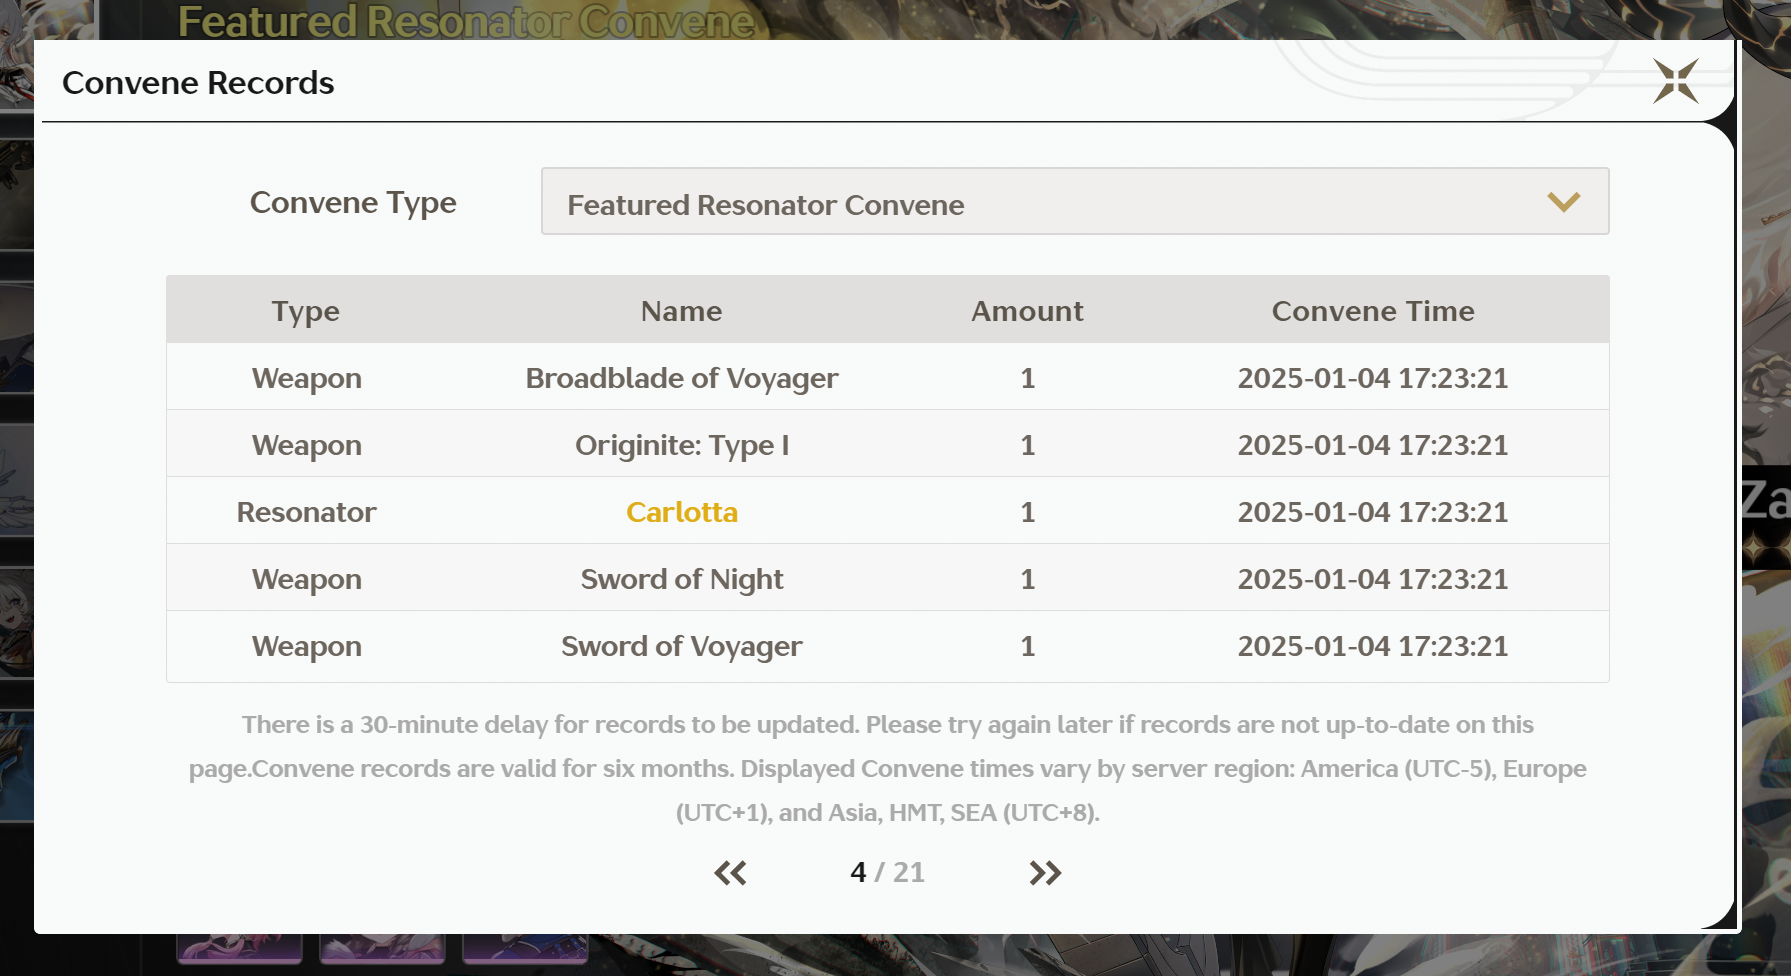Image resolution: width=1791 pixels, height=976 pixels.
Task: Close the Convene Records dialog
Action: tap(1675, 81)
